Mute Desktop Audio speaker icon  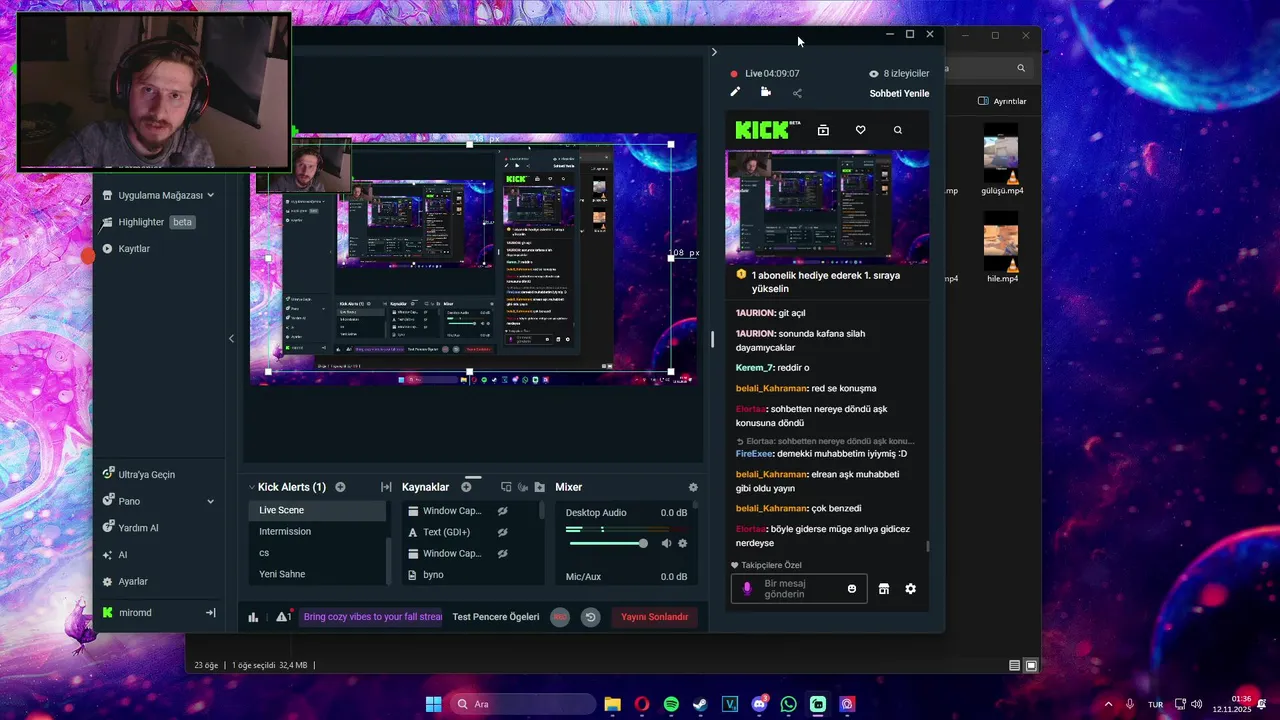[x=666, y=543]
